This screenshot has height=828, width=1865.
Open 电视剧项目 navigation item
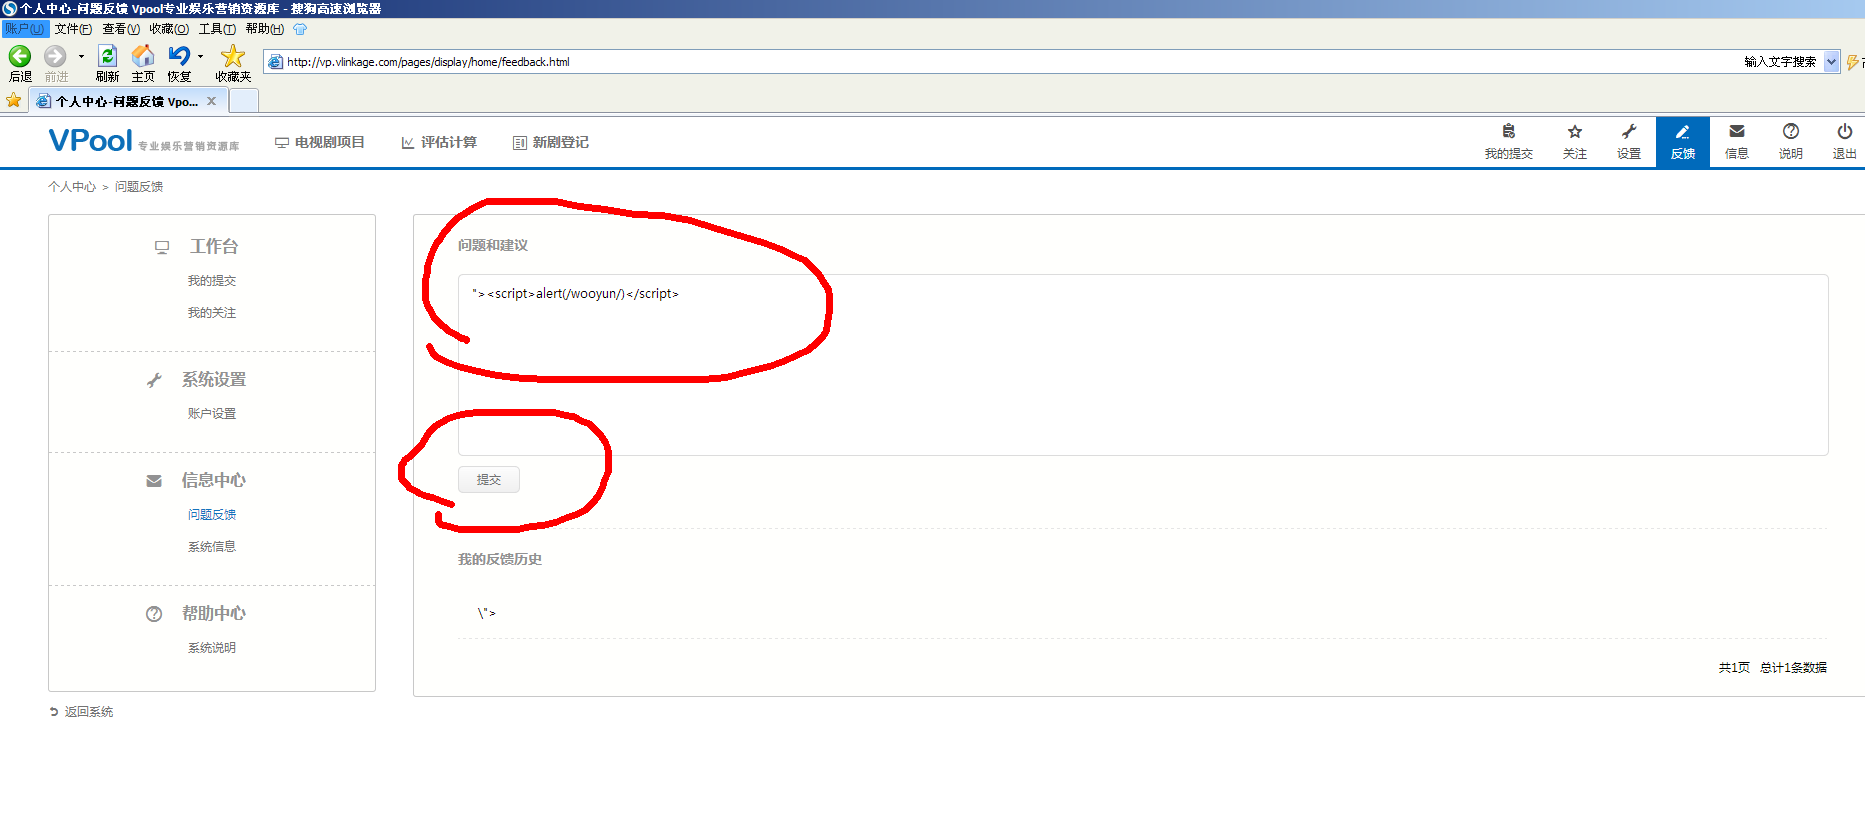click(x=320, y=143)
